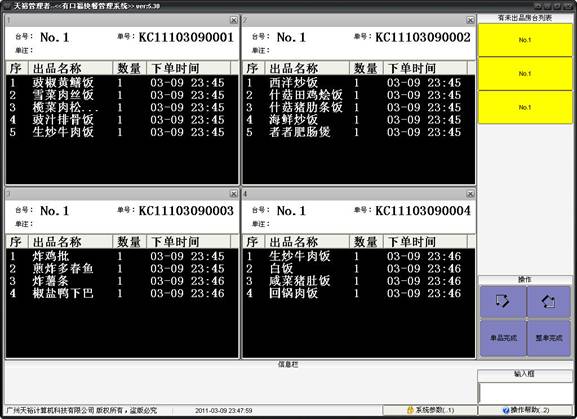This screenshot has height=419, width=577.
Task: Close order panel KC11103090004
Action: tap(470, 194)
